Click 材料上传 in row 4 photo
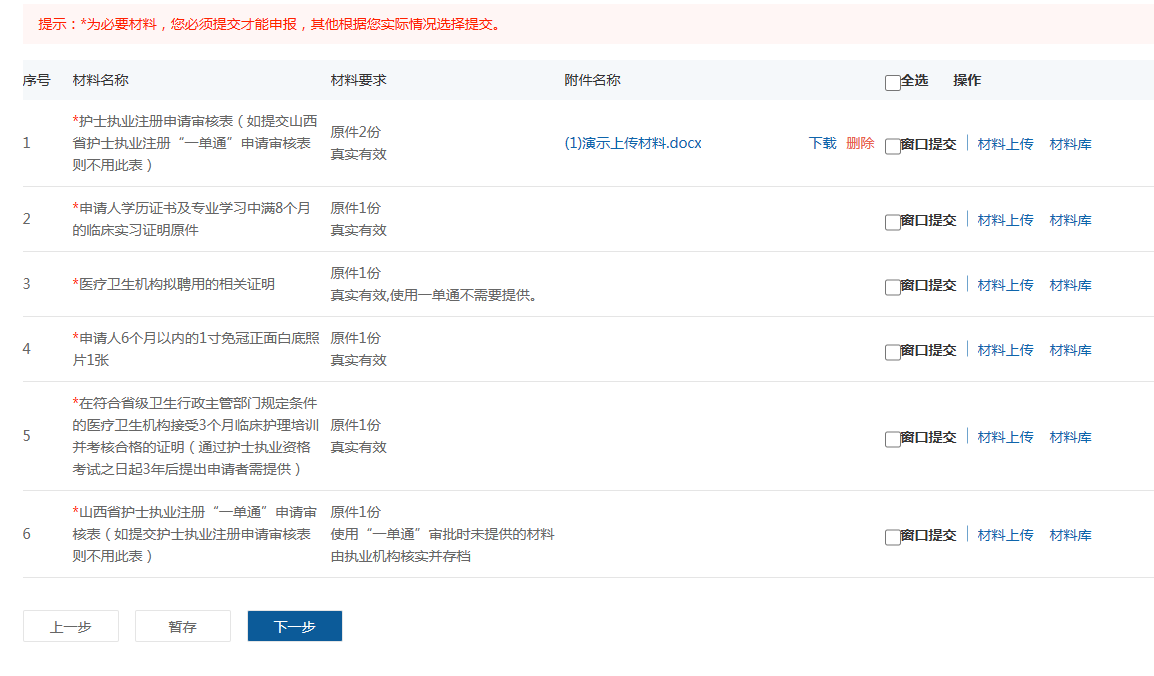1154x676 pixels. [x=1005, y=350]
